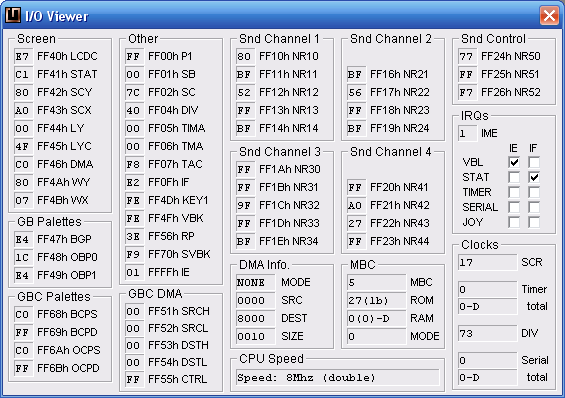Image resolution: width=565 pixels, height=398 pixels.
Task: Click the Clocks SCR field showing 17
Action: point(488,263)
